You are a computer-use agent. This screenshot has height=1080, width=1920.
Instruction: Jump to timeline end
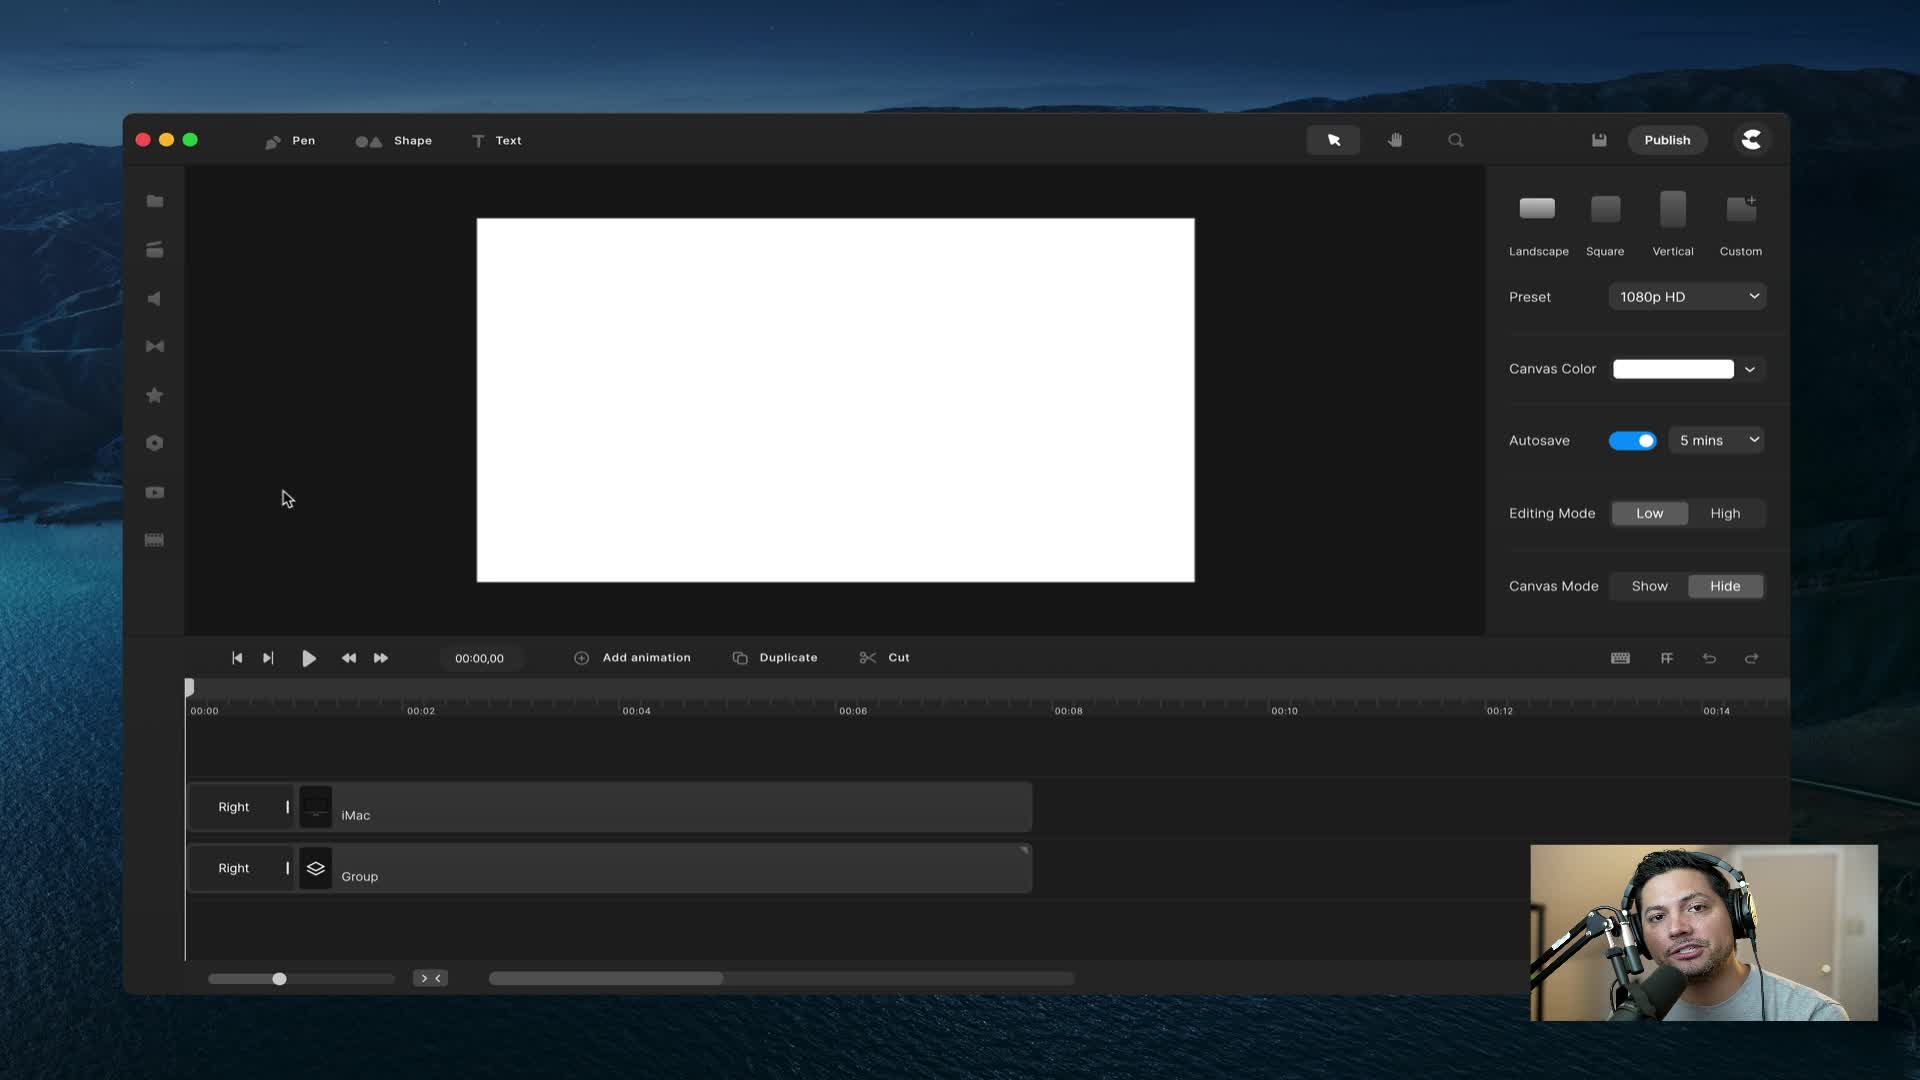[268, 658]
